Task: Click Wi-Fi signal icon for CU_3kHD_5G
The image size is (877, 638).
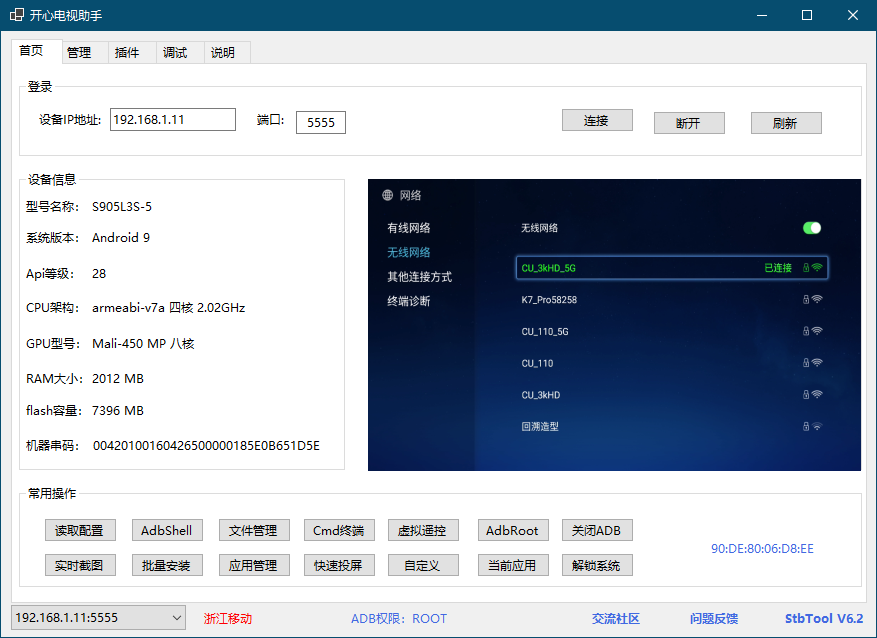Action: (x=817, y=268)
